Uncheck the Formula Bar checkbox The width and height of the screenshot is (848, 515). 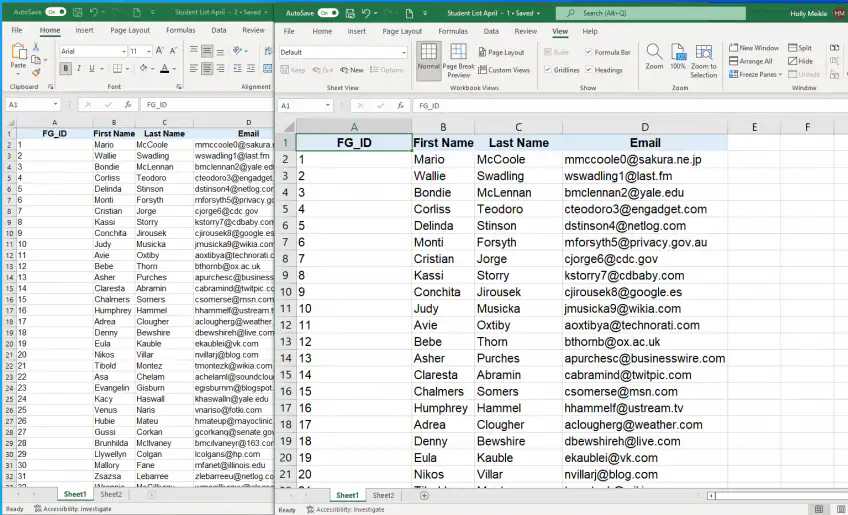[588, 52]
